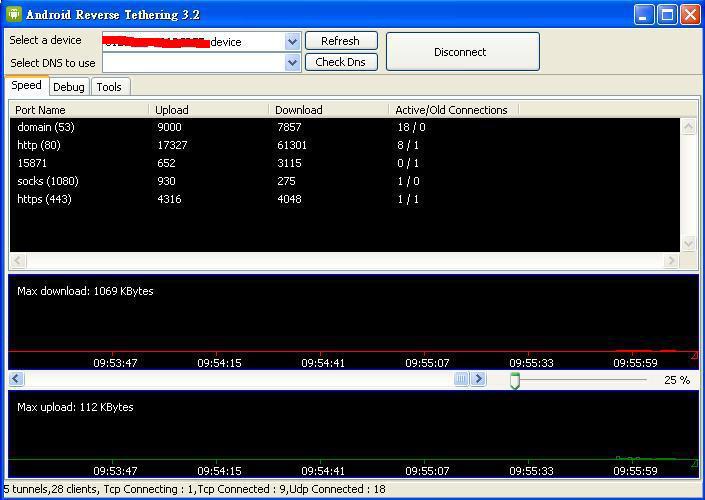Sort by Download column header
This screenshot has width=705, height=500.
pyautogui.click(x=329, y=110)
